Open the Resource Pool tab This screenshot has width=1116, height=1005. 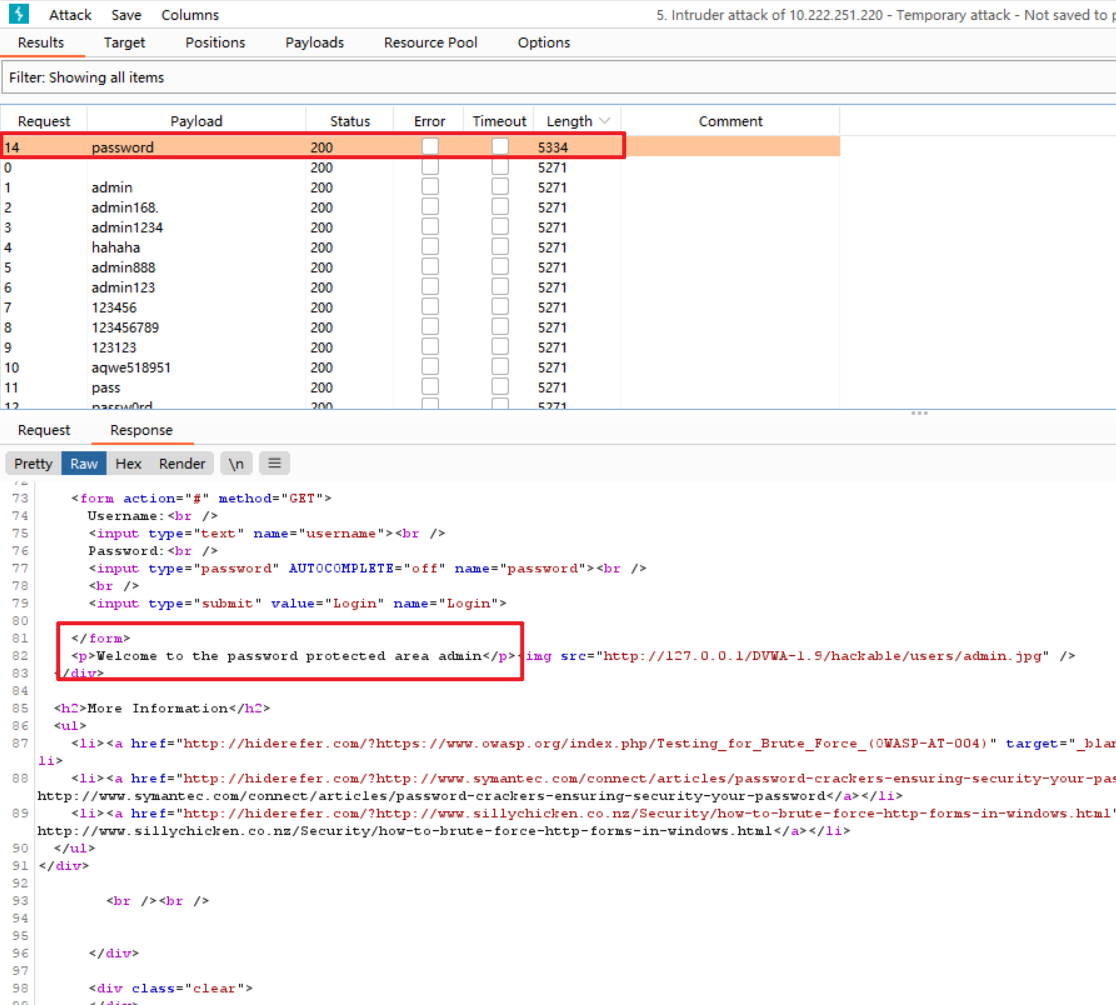click(x=430, y=42)
